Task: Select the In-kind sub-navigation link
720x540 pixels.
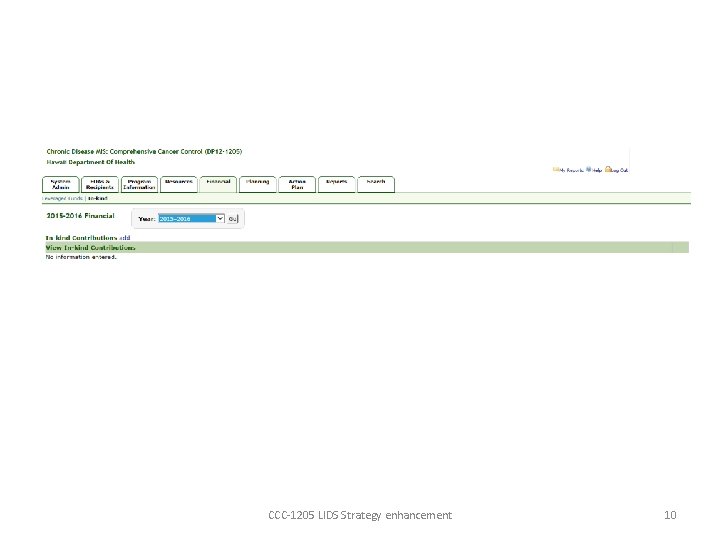Action: [97, 198]
